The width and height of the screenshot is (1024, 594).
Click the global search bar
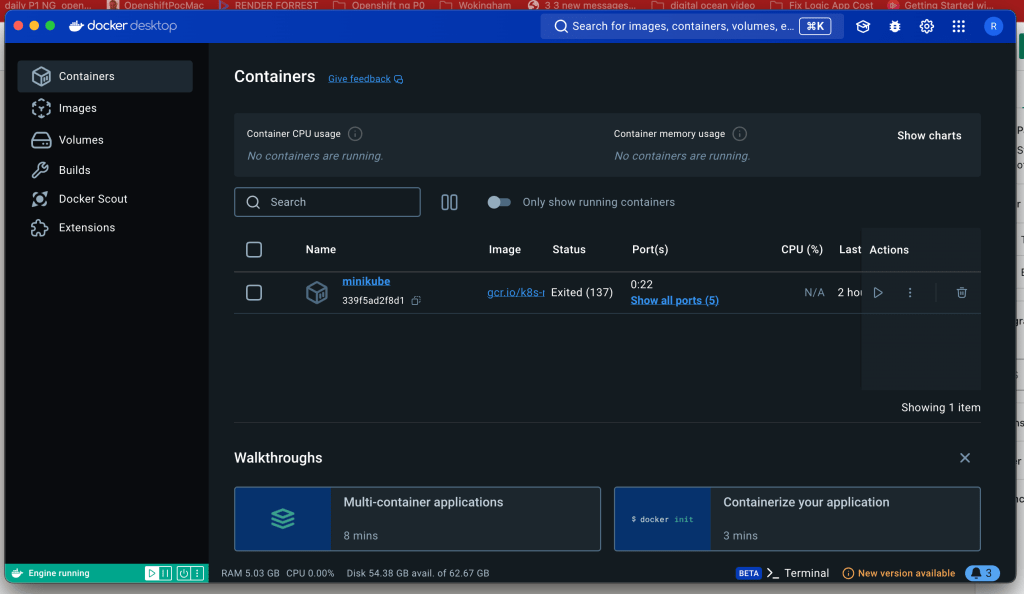(692, 26)
